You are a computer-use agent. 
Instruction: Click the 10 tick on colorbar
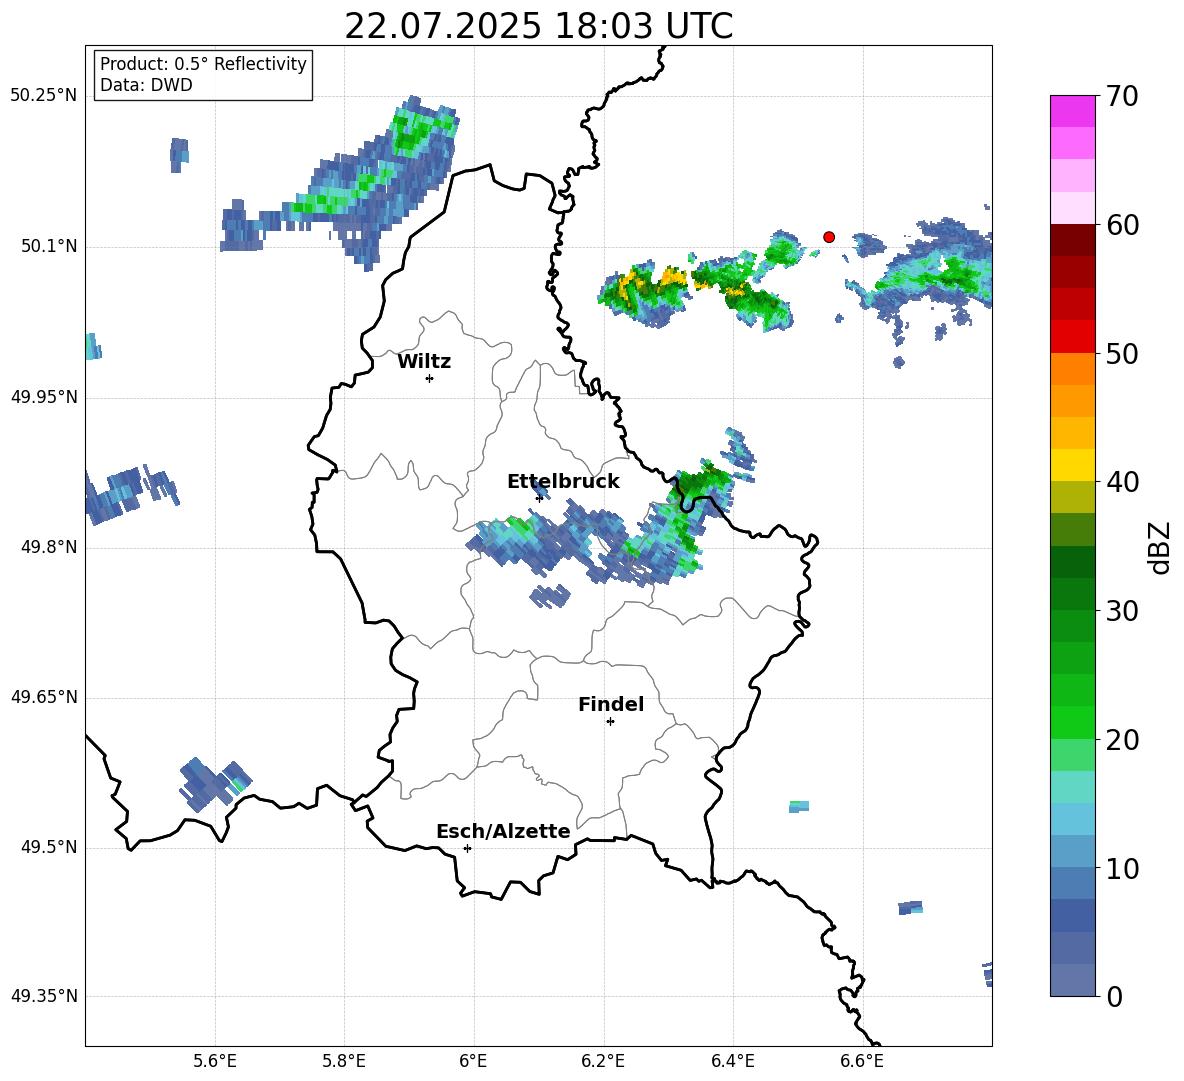click(x=1122, y=868)
